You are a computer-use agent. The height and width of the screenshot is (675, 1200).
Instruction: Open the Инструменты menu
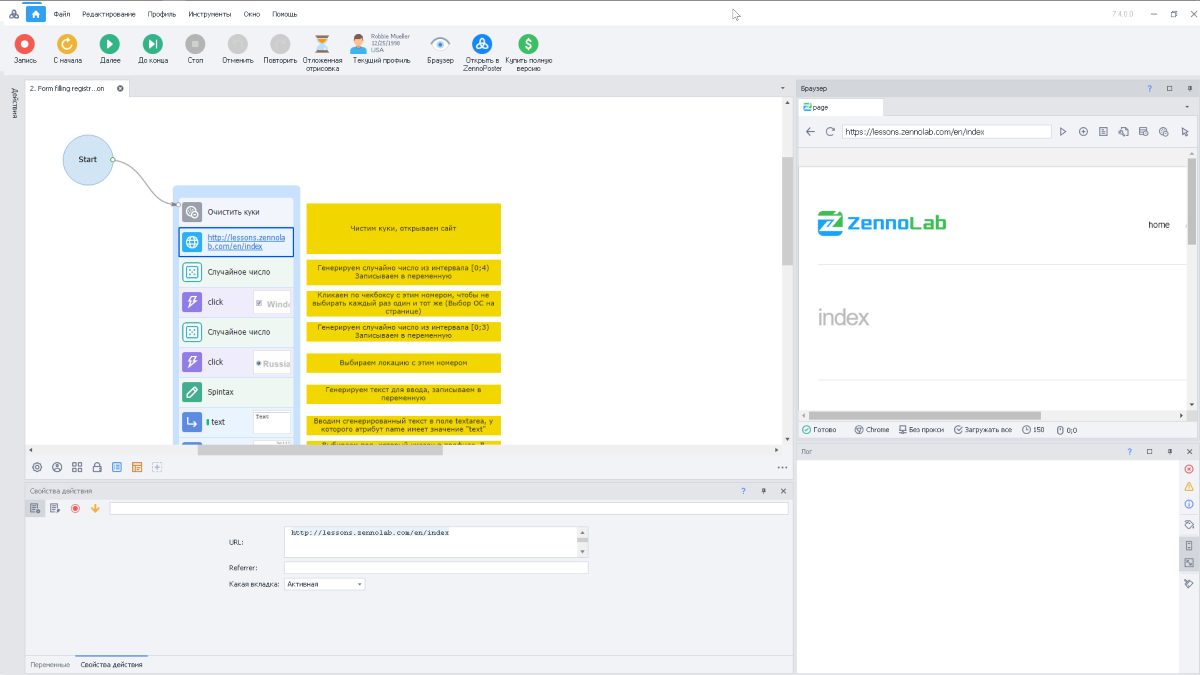point(209,14)
